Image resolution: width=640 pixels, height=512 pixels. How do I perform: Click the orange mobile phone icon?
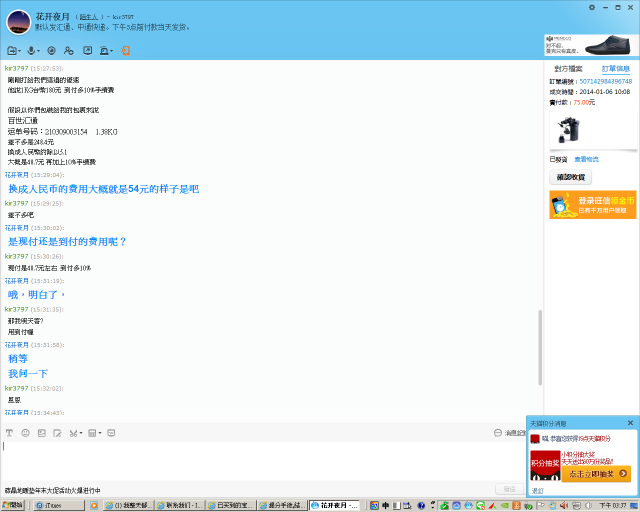coord(126,51)
